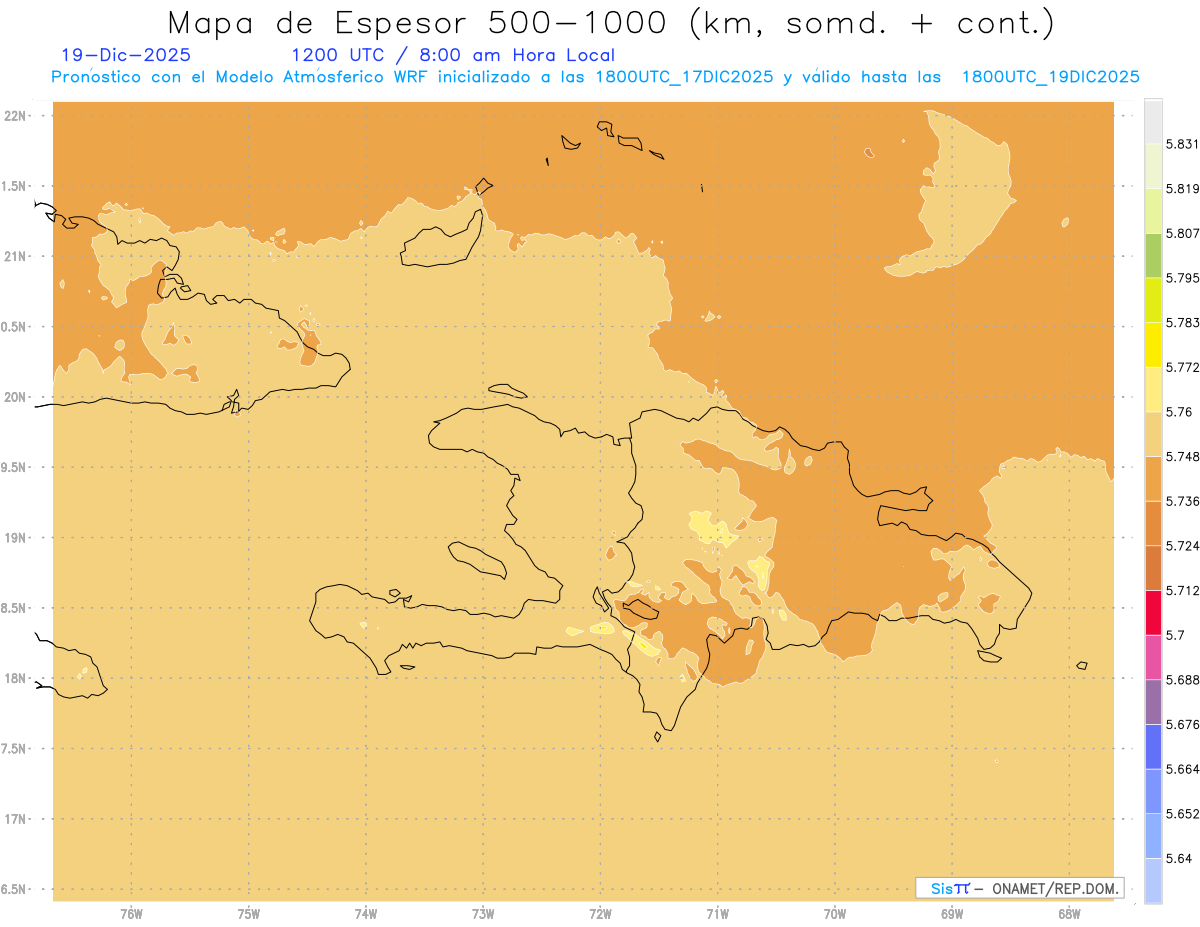Image resolution: width=1200 pixels, height=927 pixels.
Task: Click the legend value '5.783'
Action: [x=1182, y=323]
